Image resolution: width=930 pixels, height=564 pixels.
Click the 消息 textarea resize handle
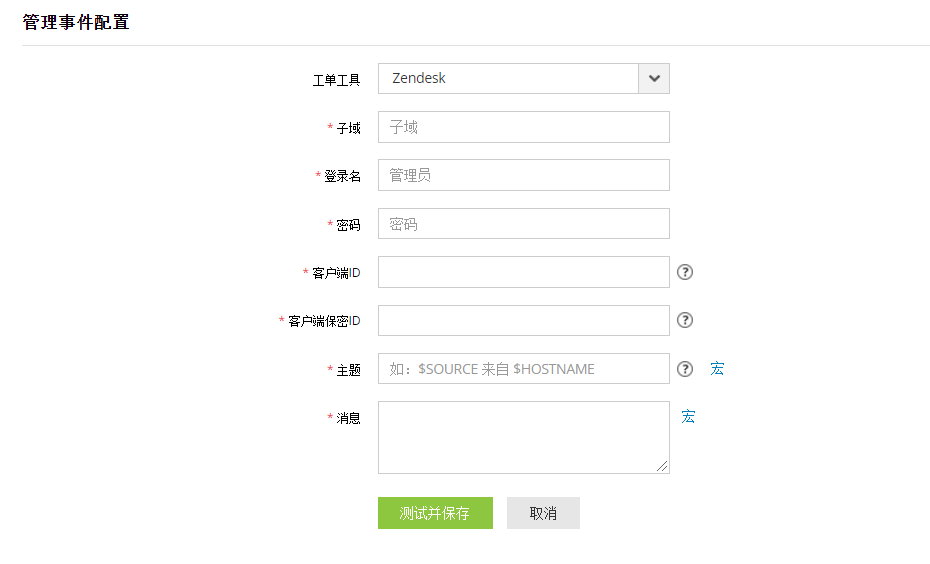click(x=662, y=466)
